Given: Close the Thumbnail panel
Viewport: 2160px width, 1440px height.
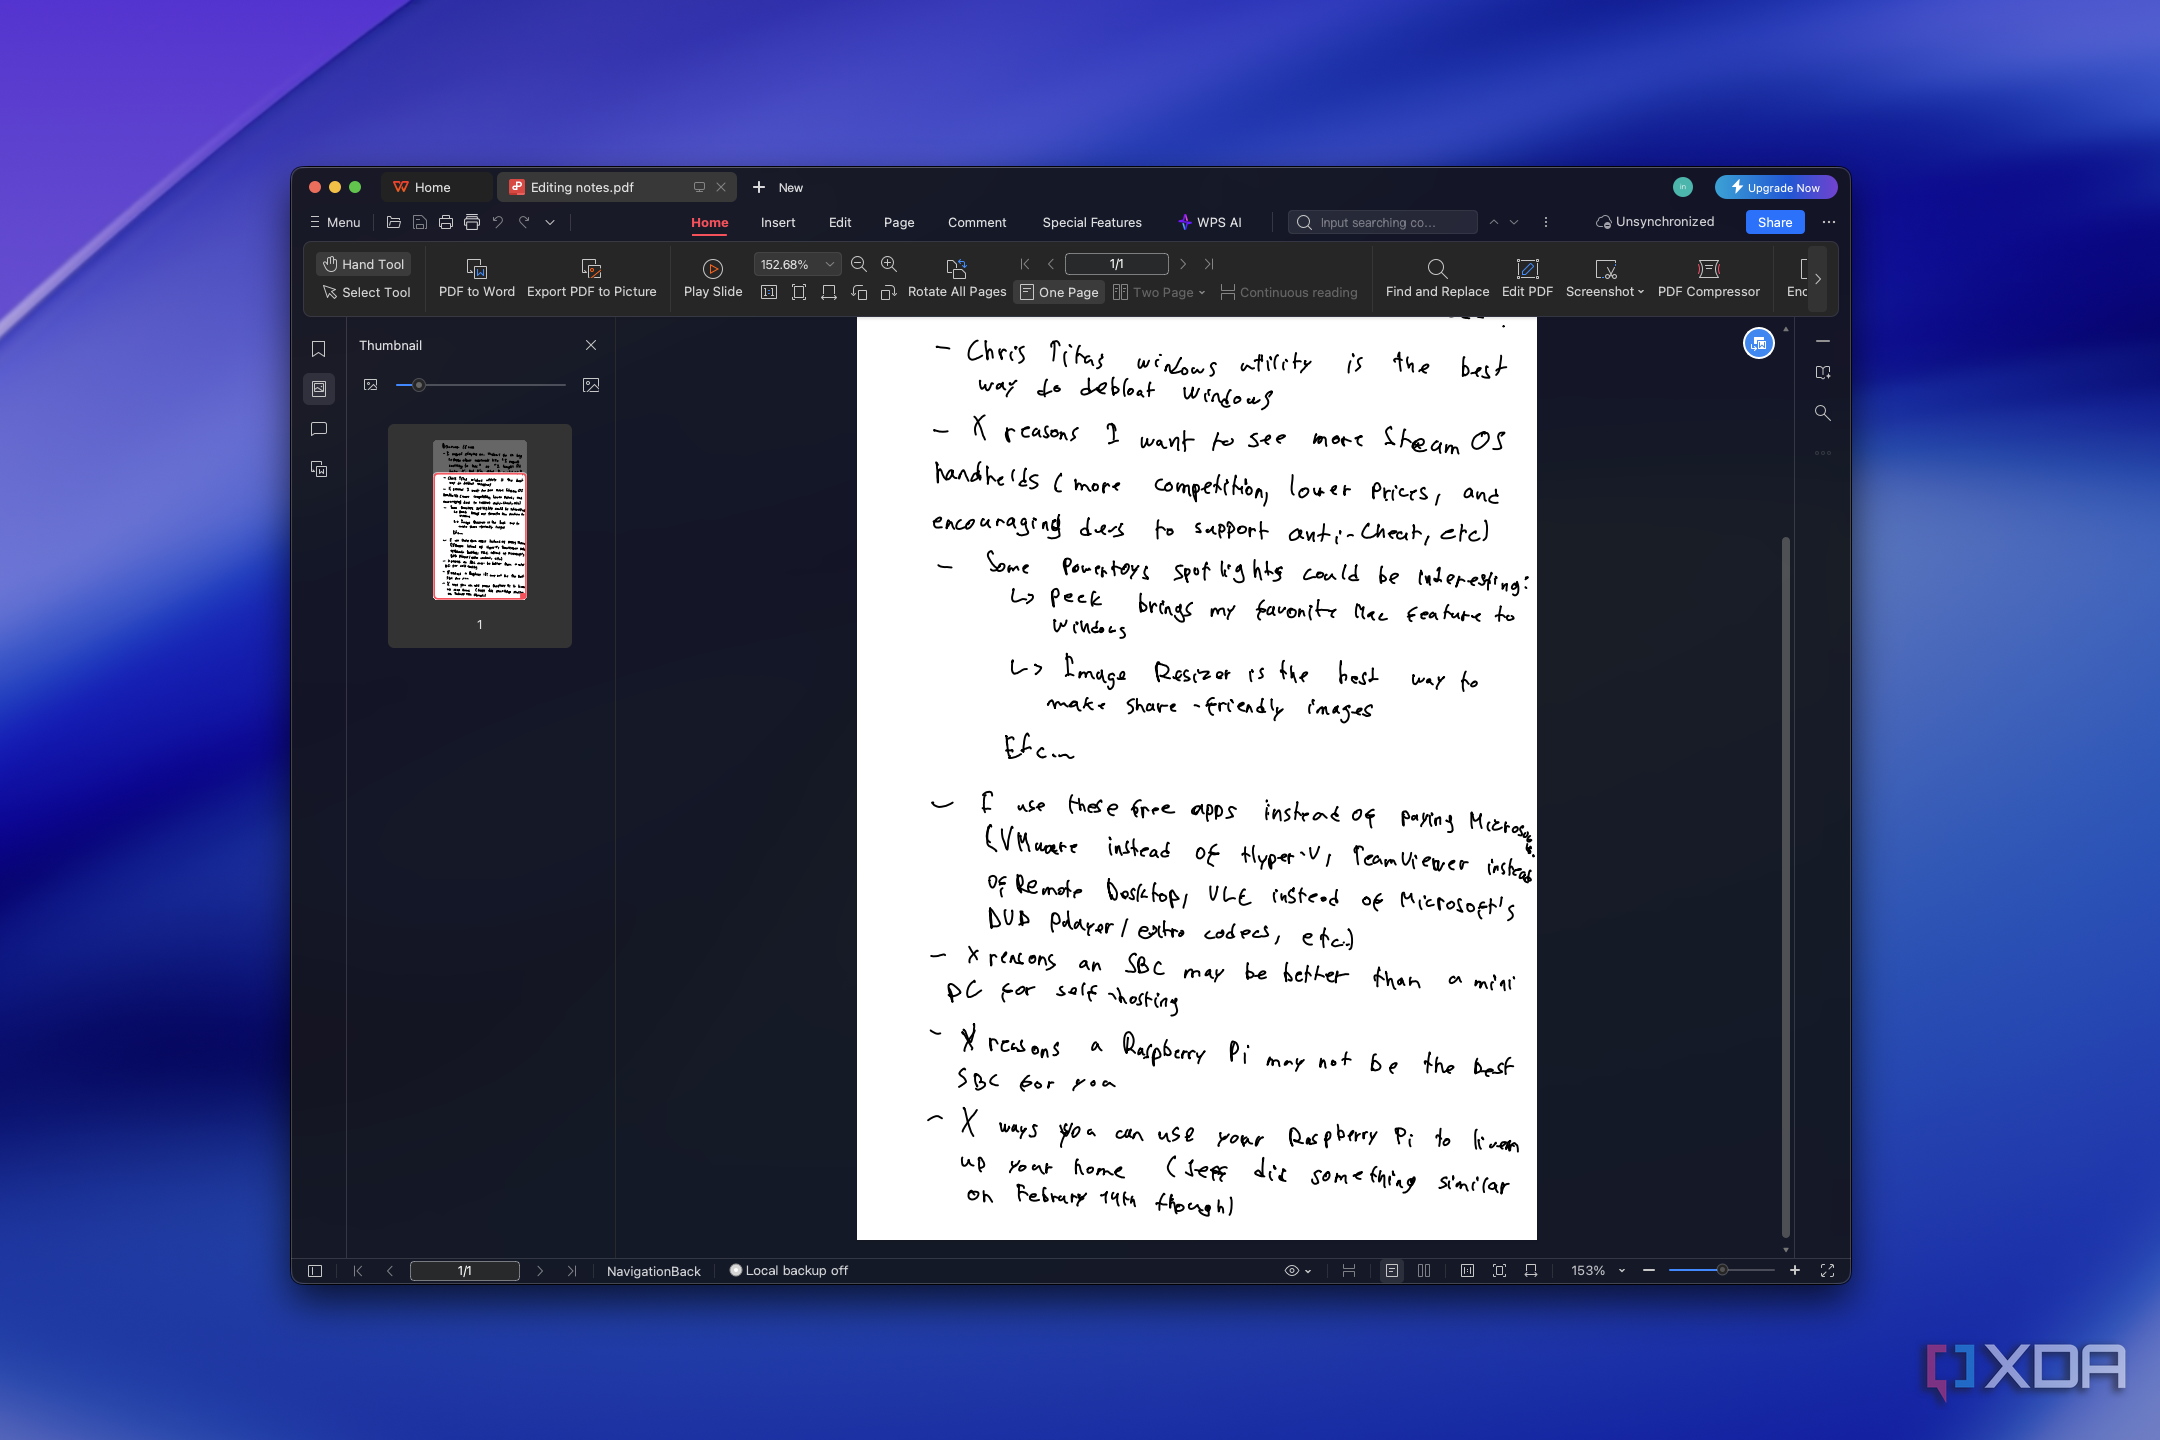Looking at the screenshot, I should tap(591, 345).
